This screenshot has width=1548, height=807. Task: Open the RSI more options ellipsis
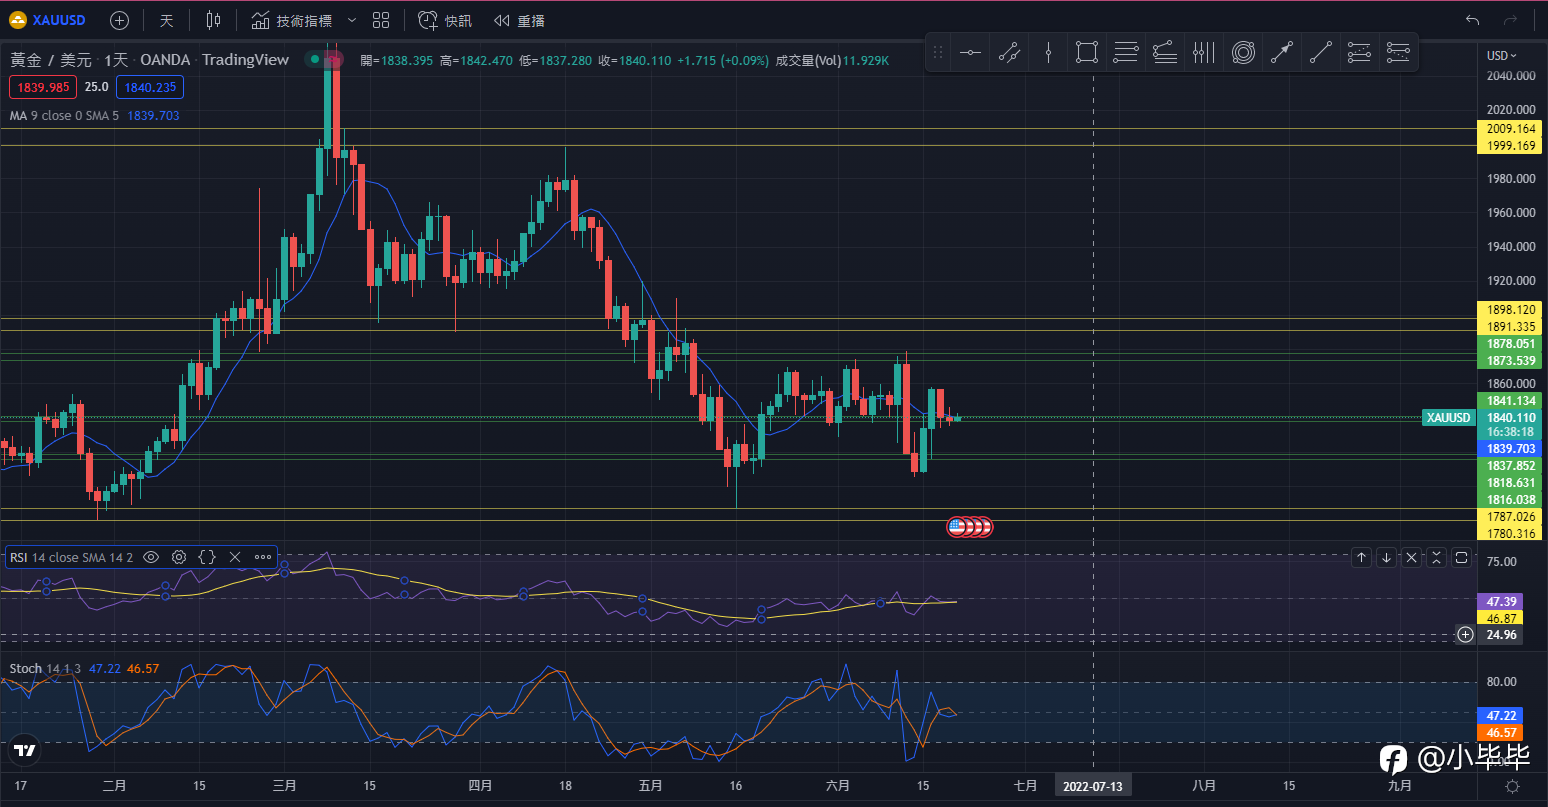(x=263, y=557)
